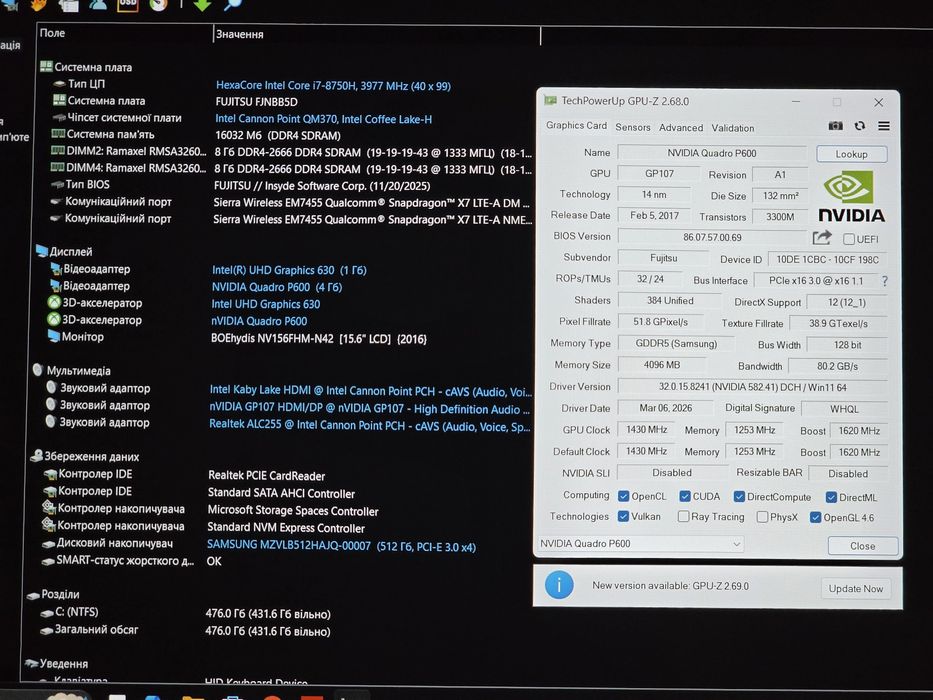Open the GPU selection dropdown in GPU-Z
933x700 pixels.
(640, 543)
